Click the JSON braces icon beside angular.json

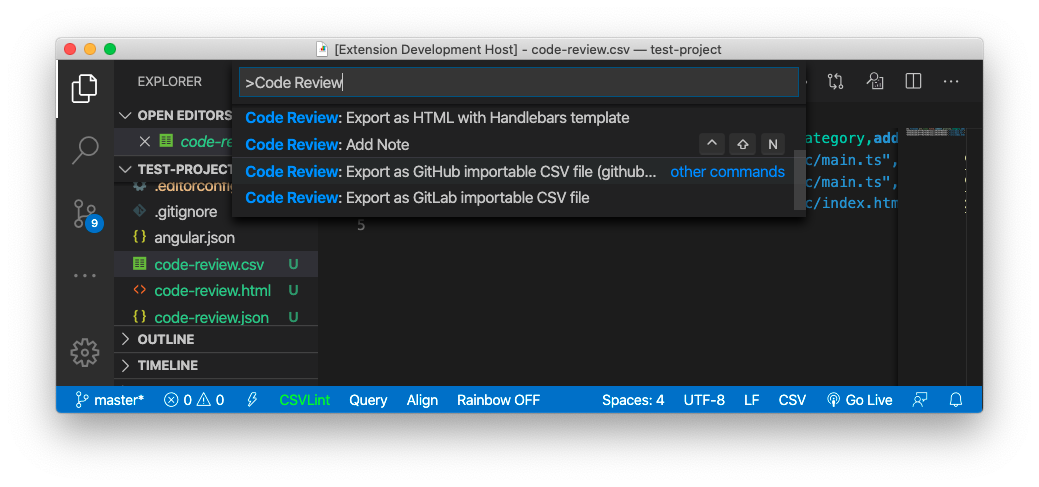pyautogui.click(x=140, y=237)
